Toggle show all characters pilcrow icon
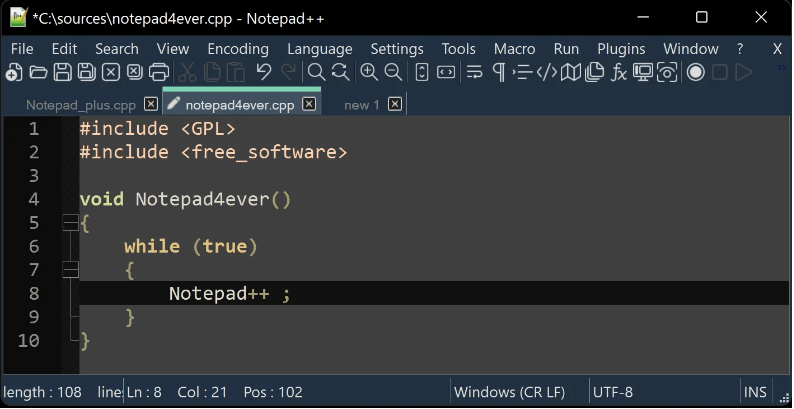Screen dimensions: 794x409 pos(499,72)
